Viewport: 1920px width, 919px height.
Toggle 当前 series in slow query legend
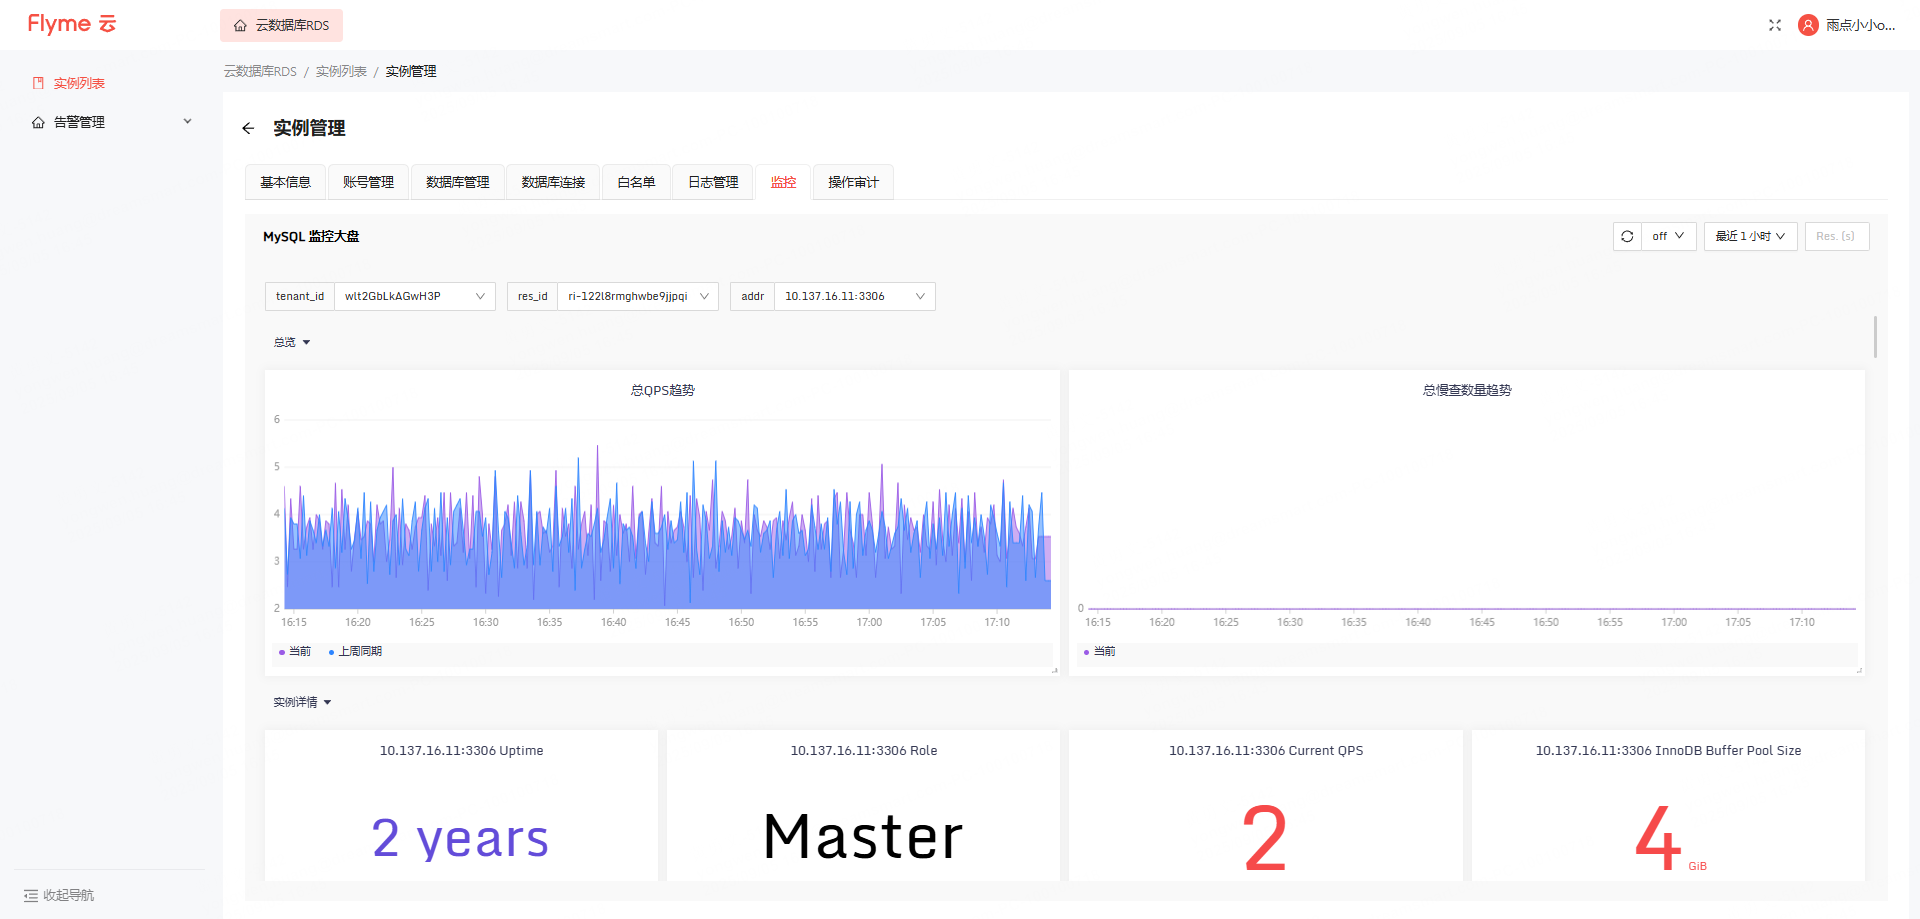[x=1100, y=652]
